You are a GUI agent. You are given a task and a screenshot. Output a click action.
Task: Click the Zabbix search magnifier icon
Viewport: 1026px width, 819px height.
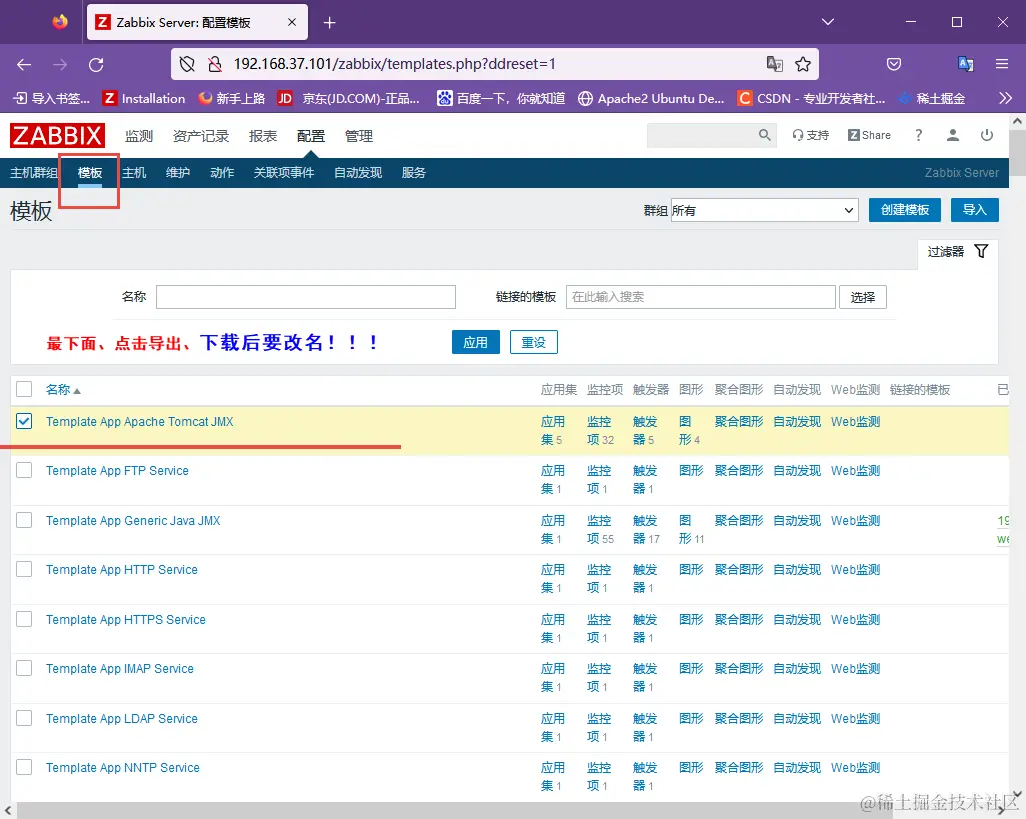tap(764, 134)
